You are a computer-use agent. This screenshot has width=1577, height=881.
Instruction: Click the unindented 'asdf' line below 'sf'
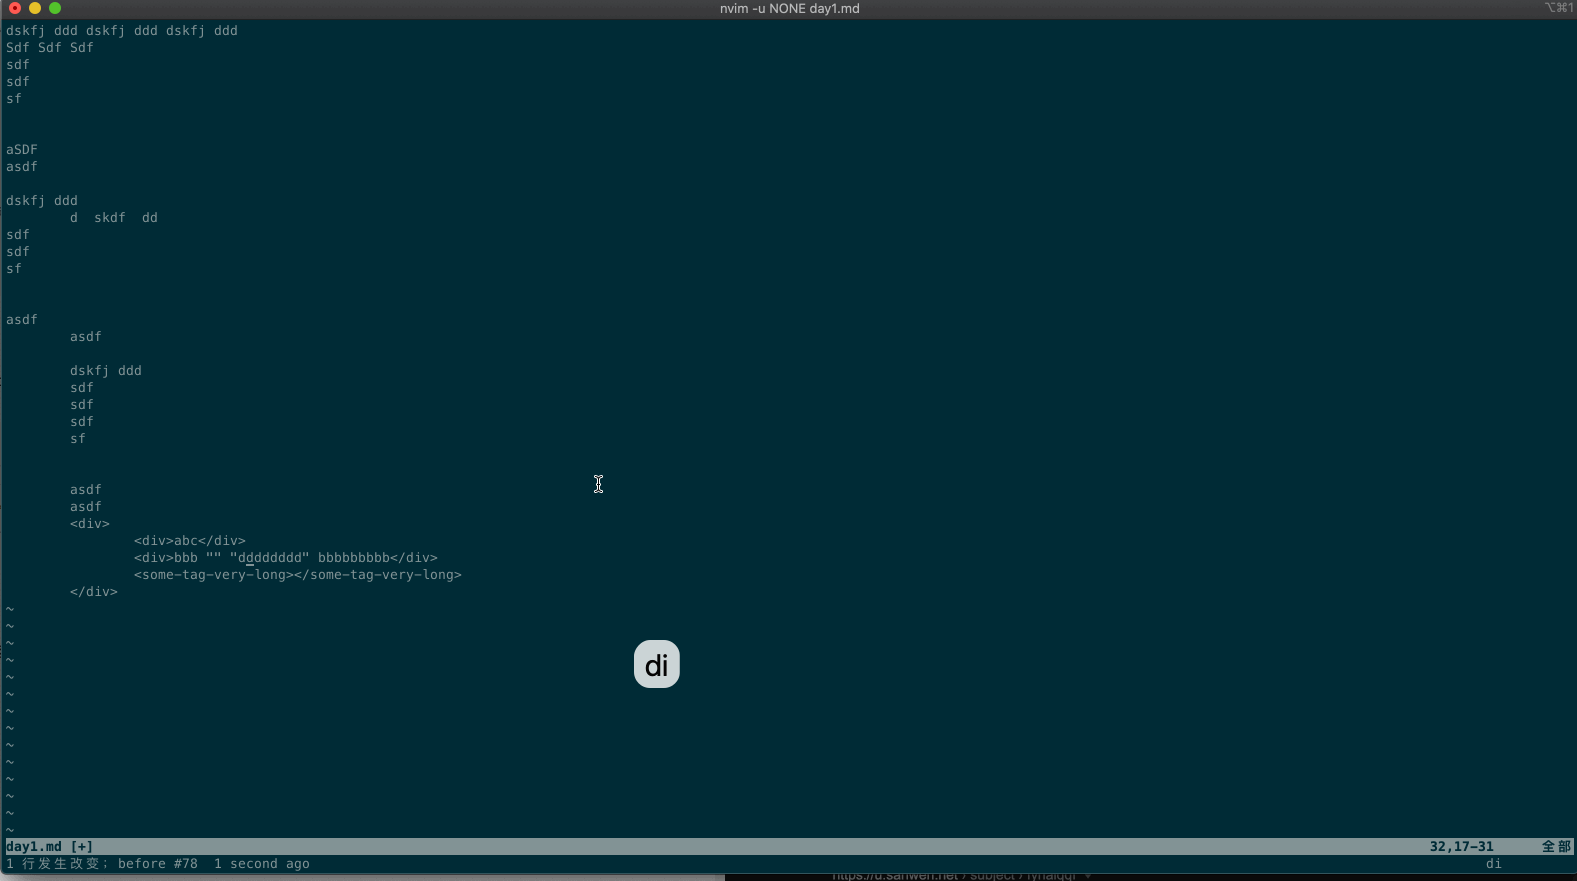click(22, 319)
